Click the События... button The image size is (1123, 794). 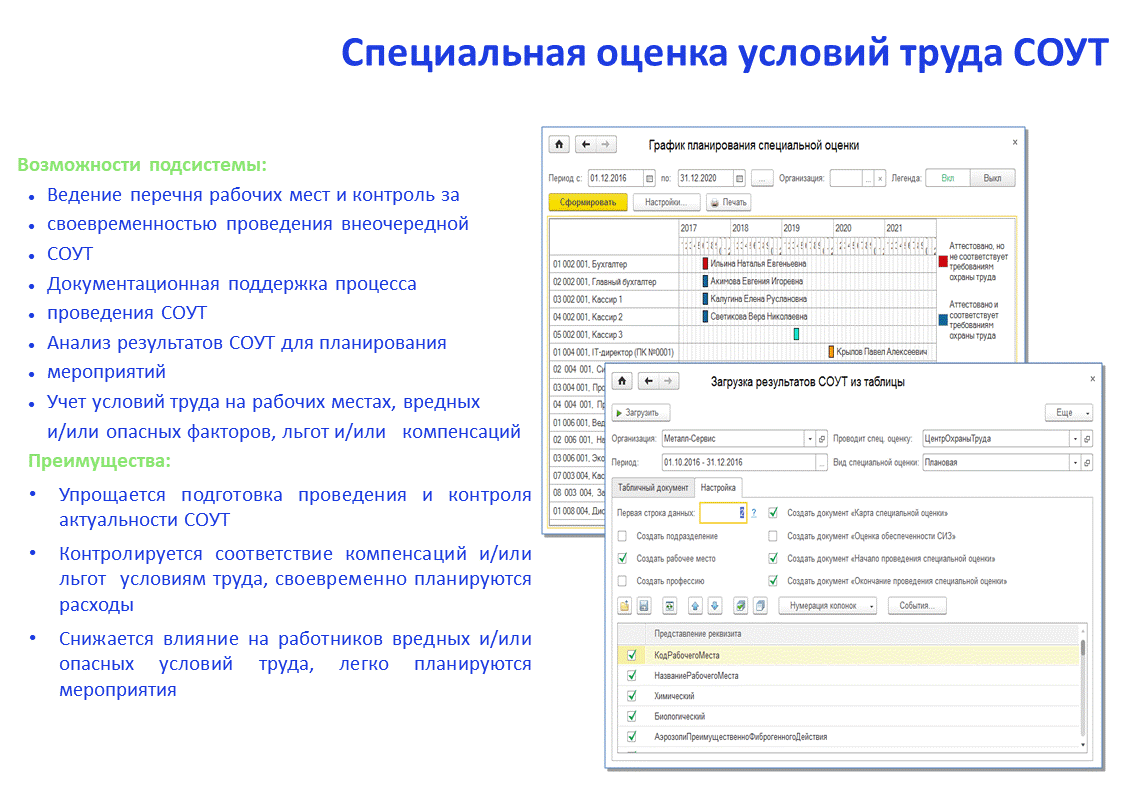(x=917, y=606)
